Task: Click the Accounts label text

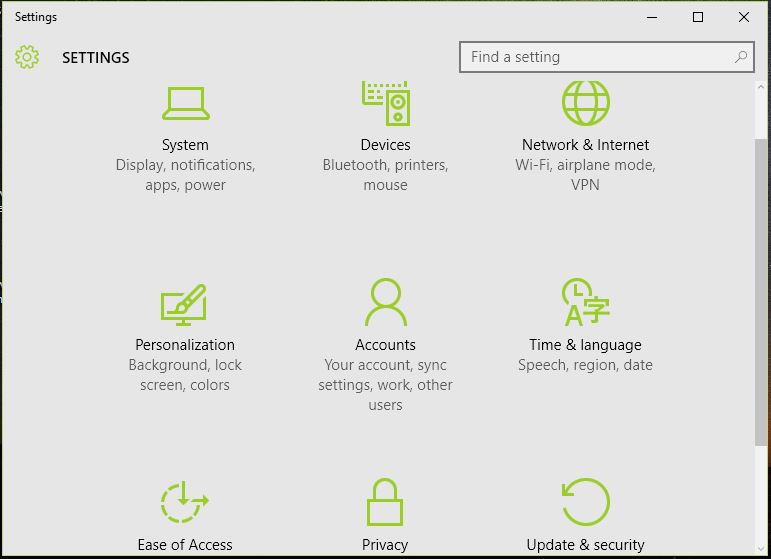Action: (x=386, y=345)
